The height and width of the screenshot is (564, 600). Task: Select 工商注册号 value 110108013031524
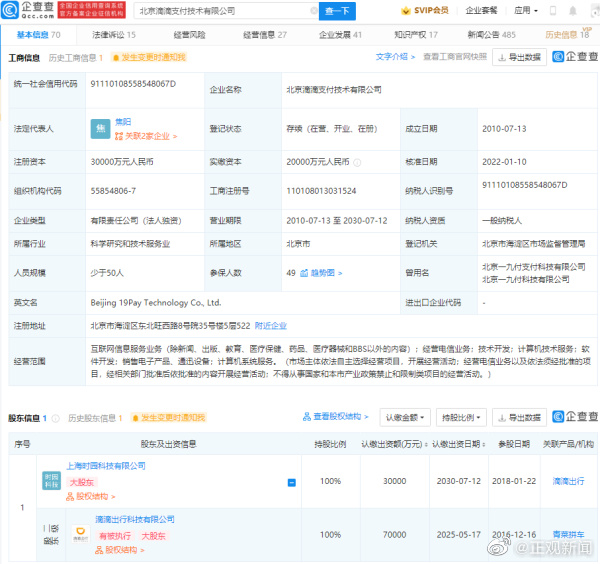(321, 191)
